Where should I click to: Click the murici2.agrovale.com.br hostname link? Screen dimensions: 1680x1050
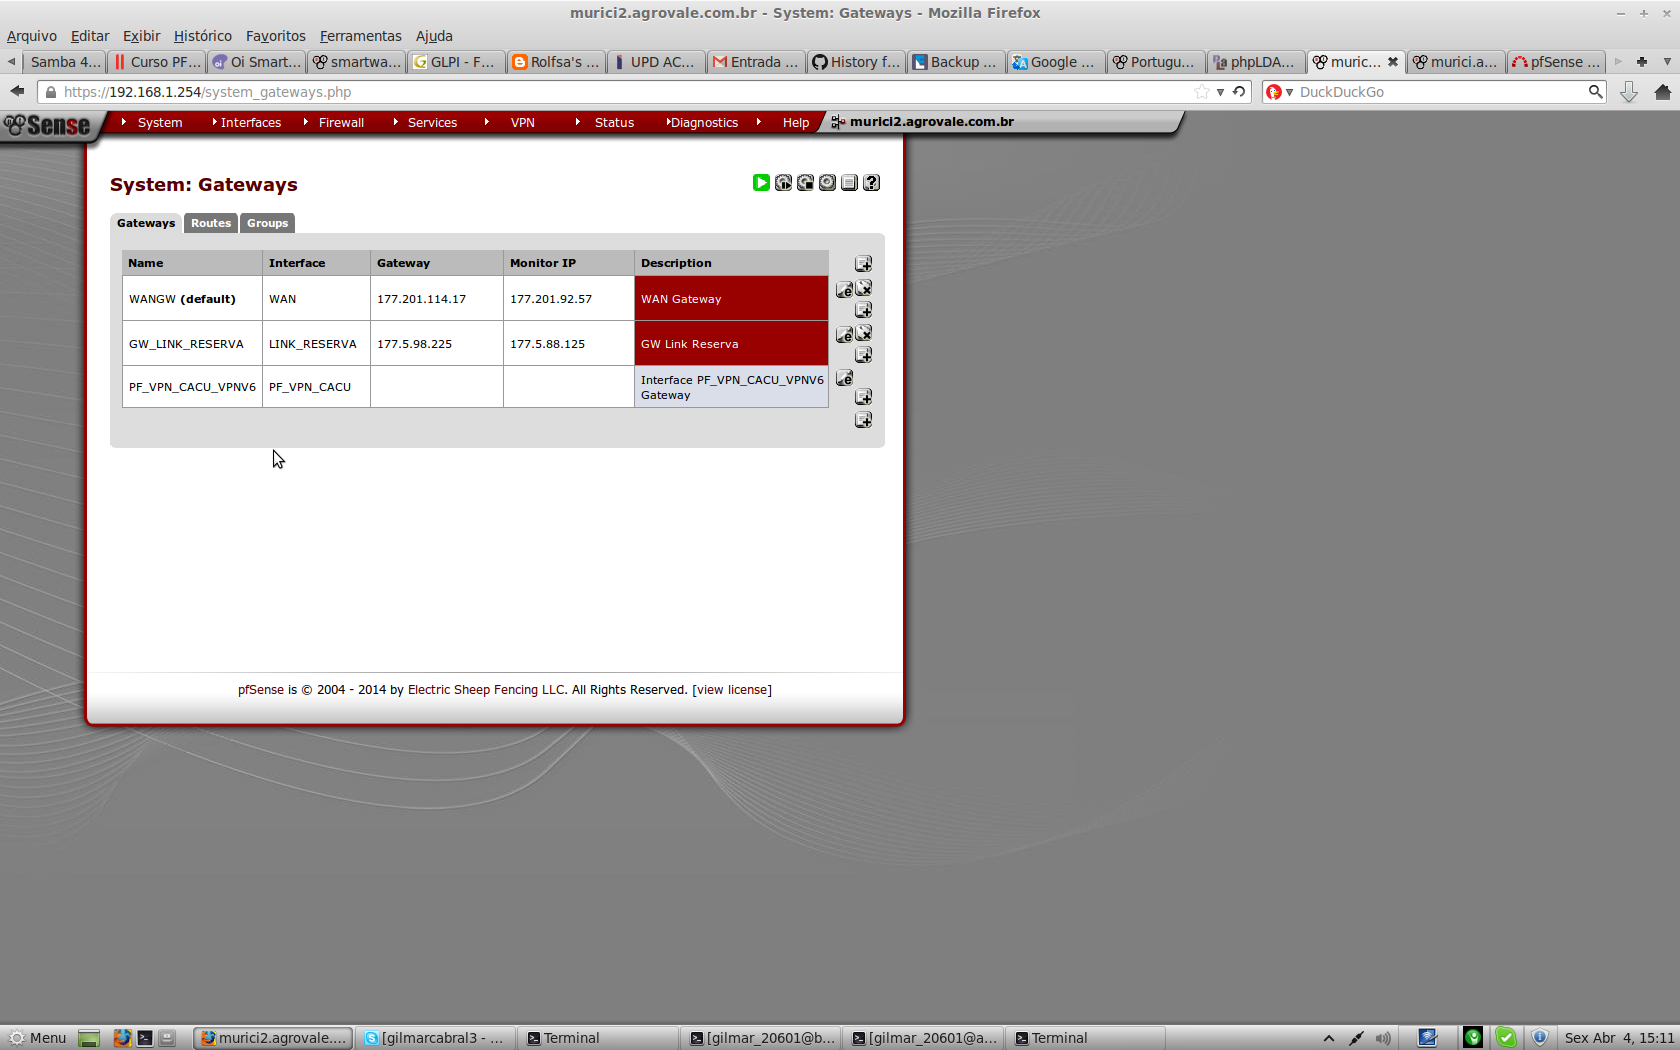932,122
